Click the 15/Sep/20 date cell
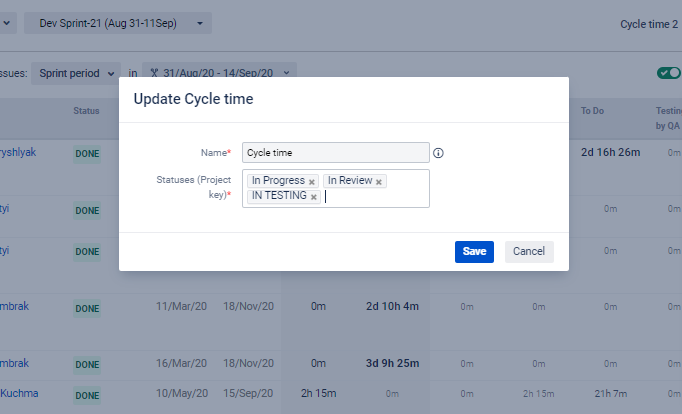Image resolution: width=682 pixels, height=414 pixels. pyautogui.click(x=248, y=393)
